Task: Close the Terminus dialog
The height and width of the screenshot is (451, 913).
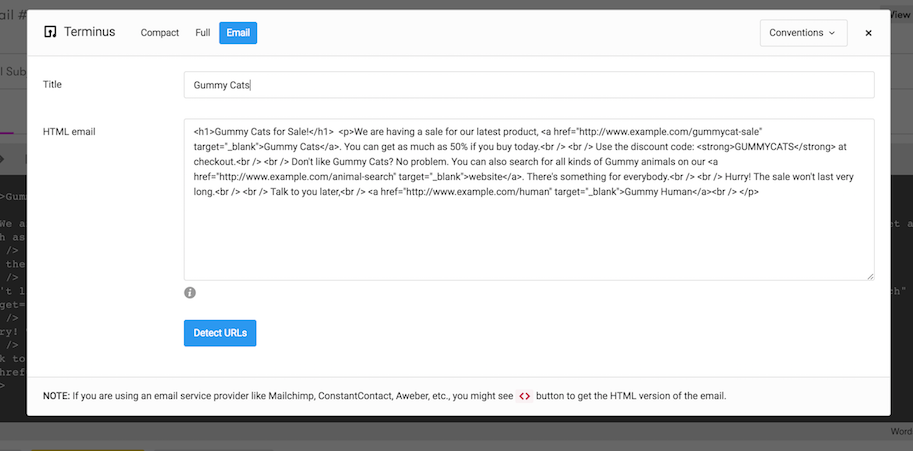Action: click(x=868, y=33)
